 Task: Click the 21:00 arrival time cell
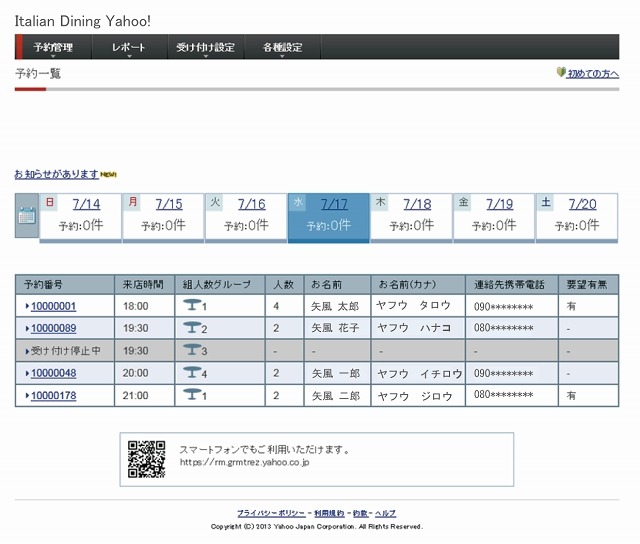pyautogui.click(x=145, y=395)
